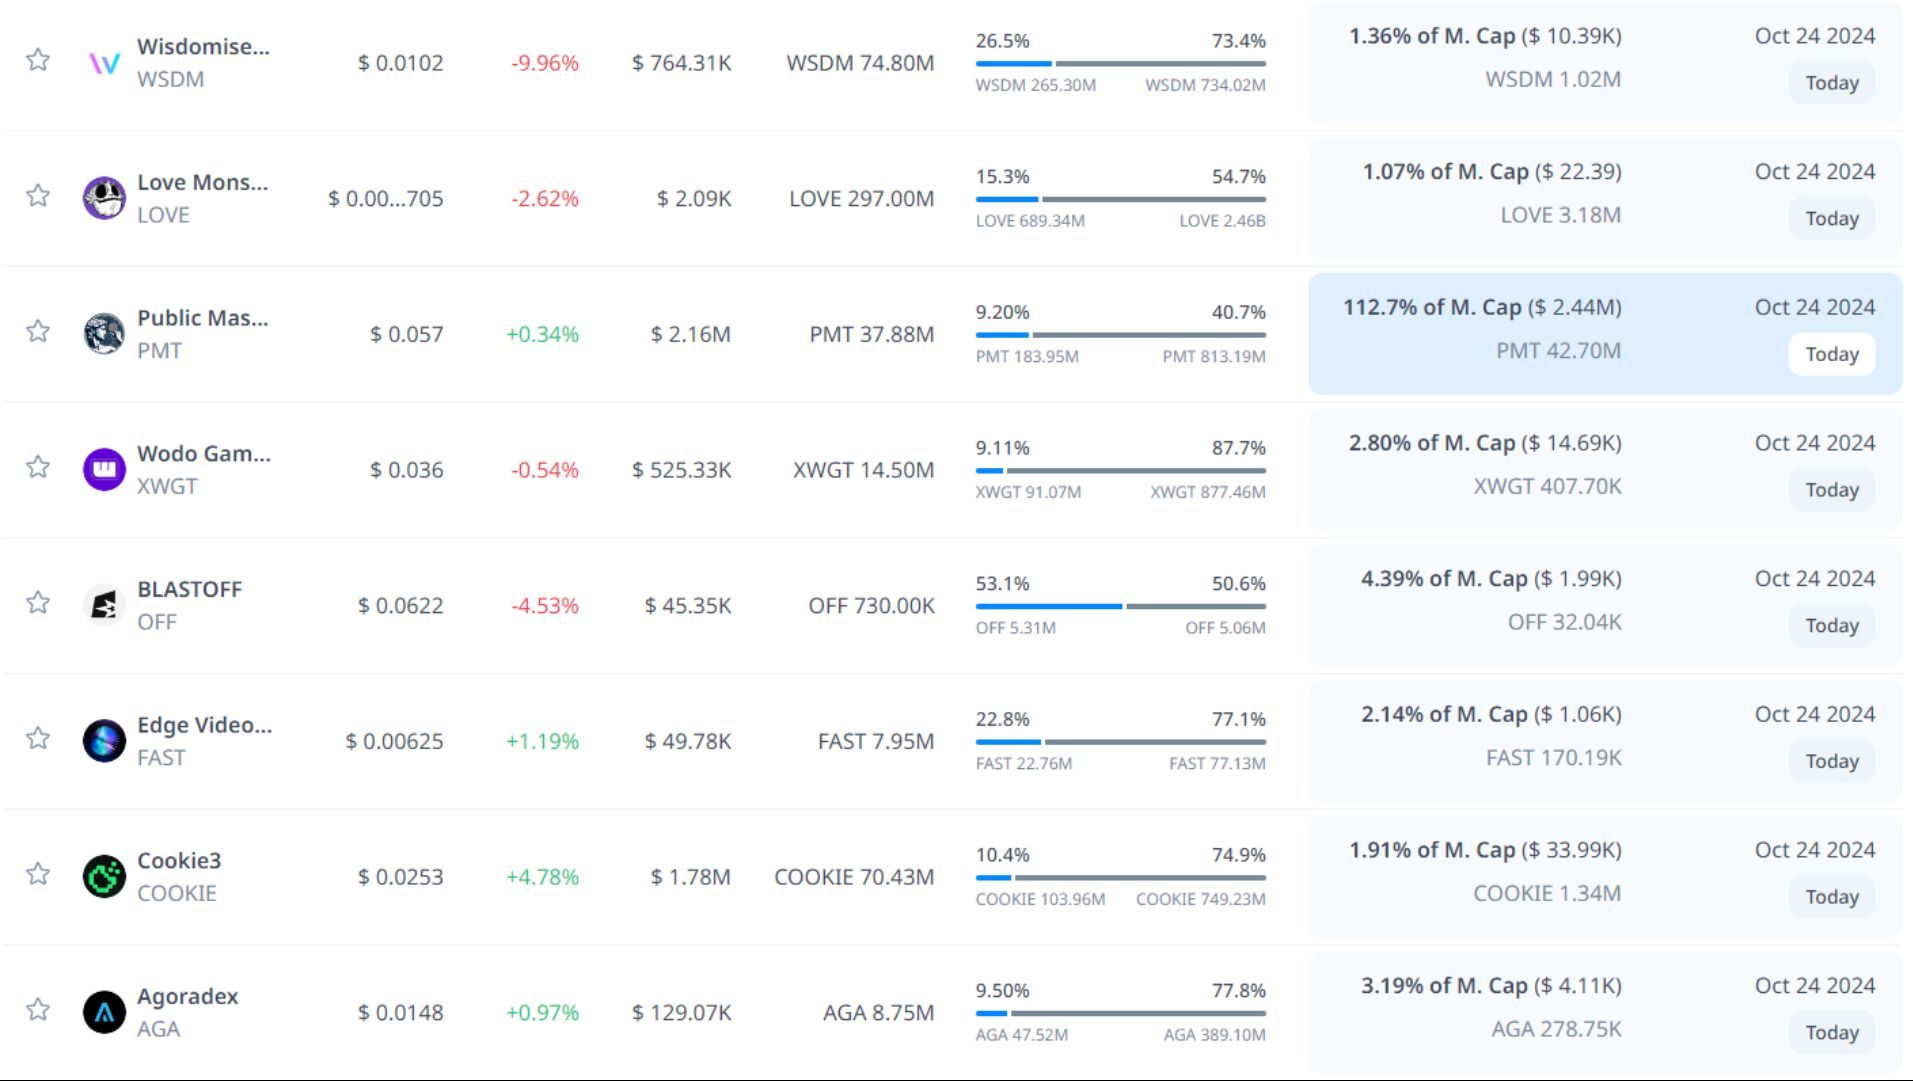Open the Edge Video name link
The image size is (1913, 1081).
point(204,725)
